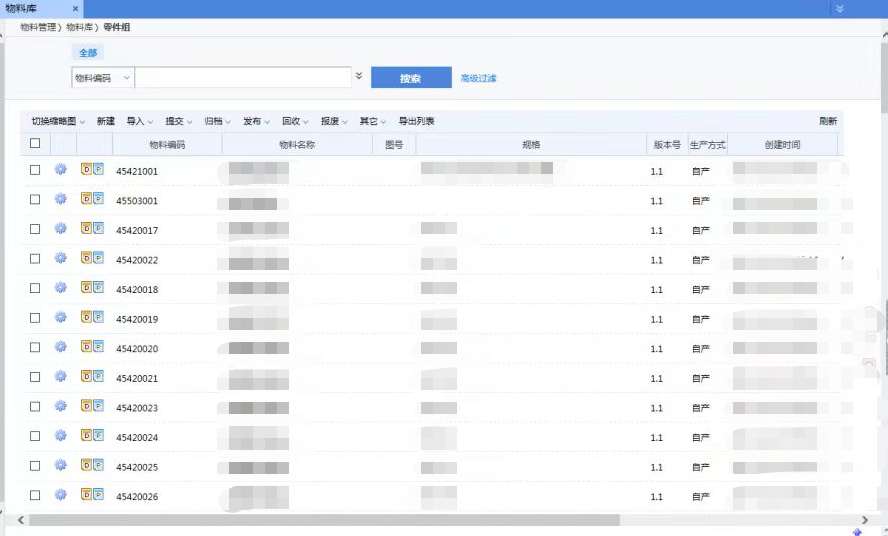Open the 物料编码 search field dropdown

tap(102, 78)
